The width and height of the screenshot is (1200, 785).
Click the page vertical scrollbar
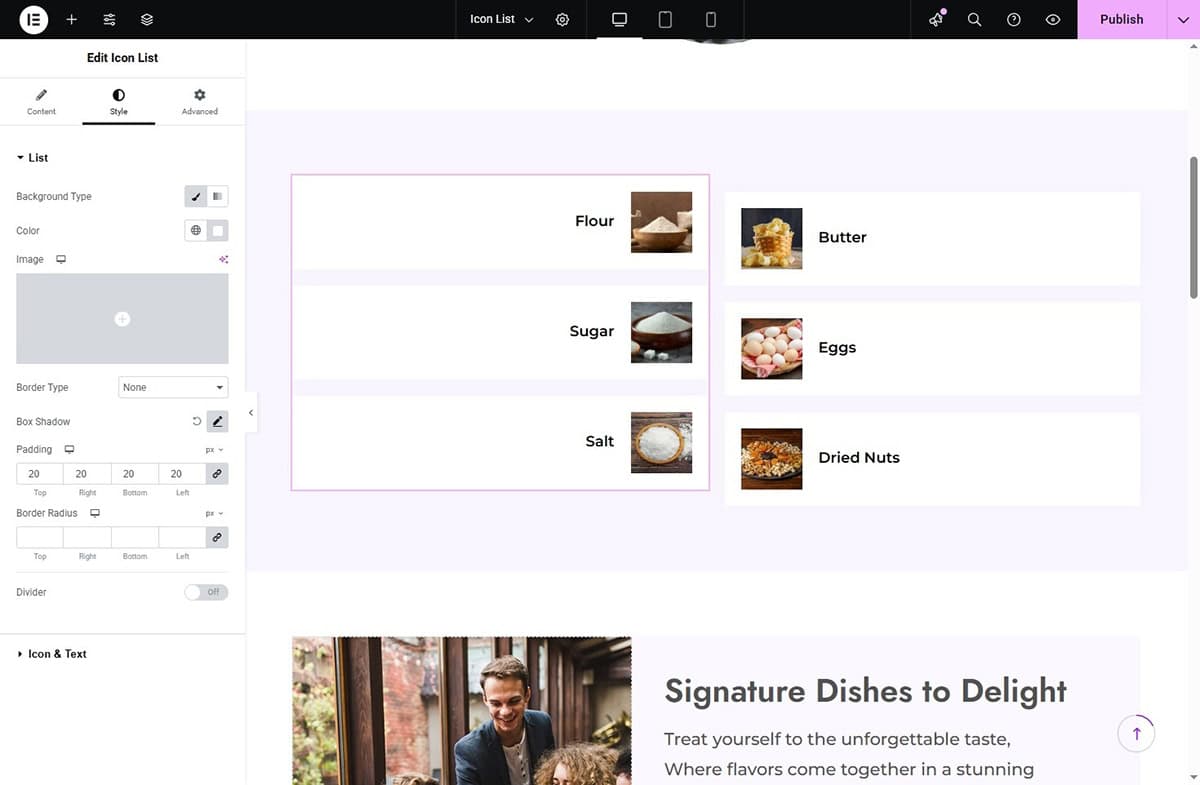click(1193, 226)
